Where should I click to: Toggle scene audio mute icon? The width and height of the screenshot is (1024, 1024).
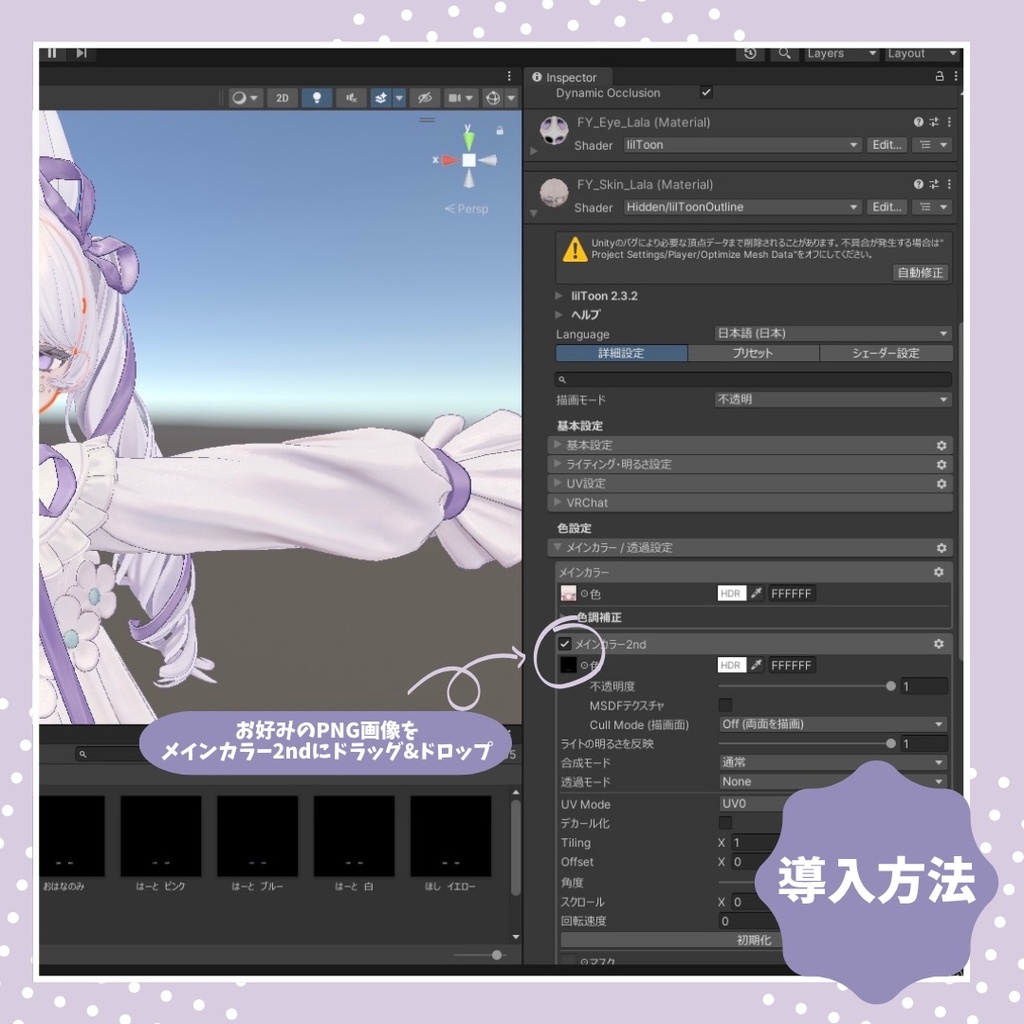pos(351,98)
